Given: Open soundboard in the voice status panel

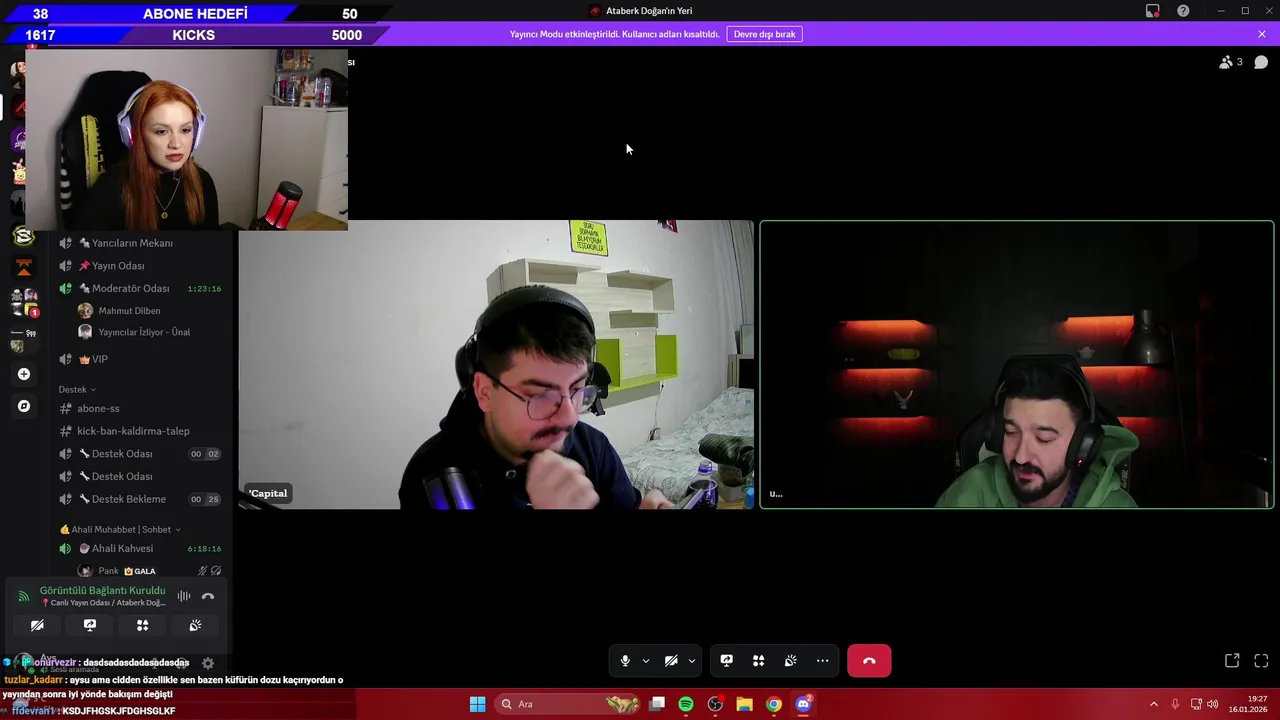Looking at the screenshot, I should (x=195, y=625).
